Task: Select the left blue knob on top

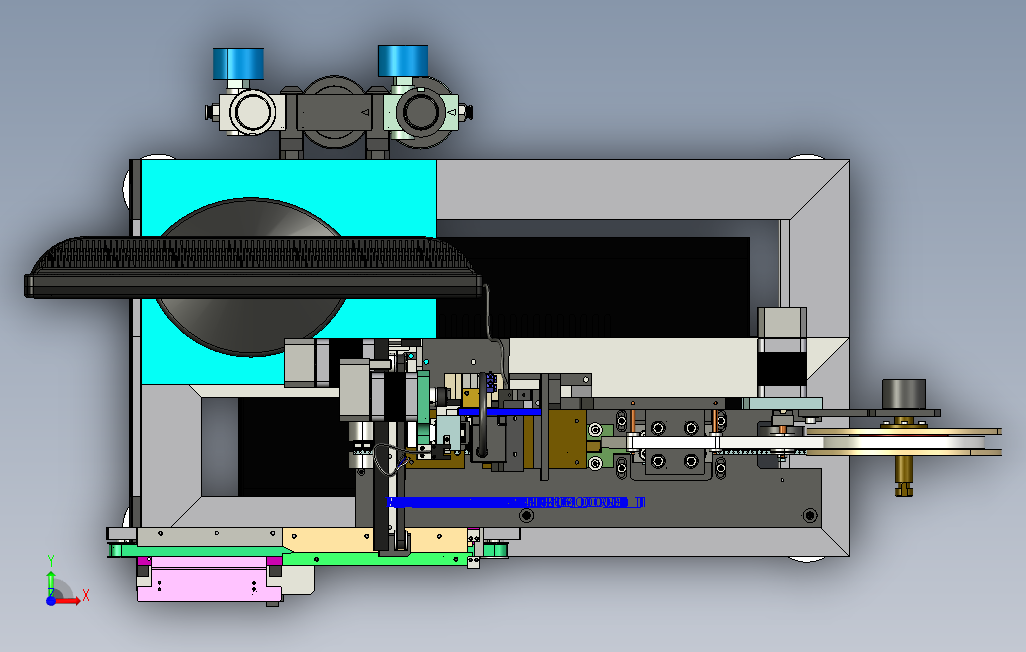Action: pyautogui.click(x=238, y=63)
